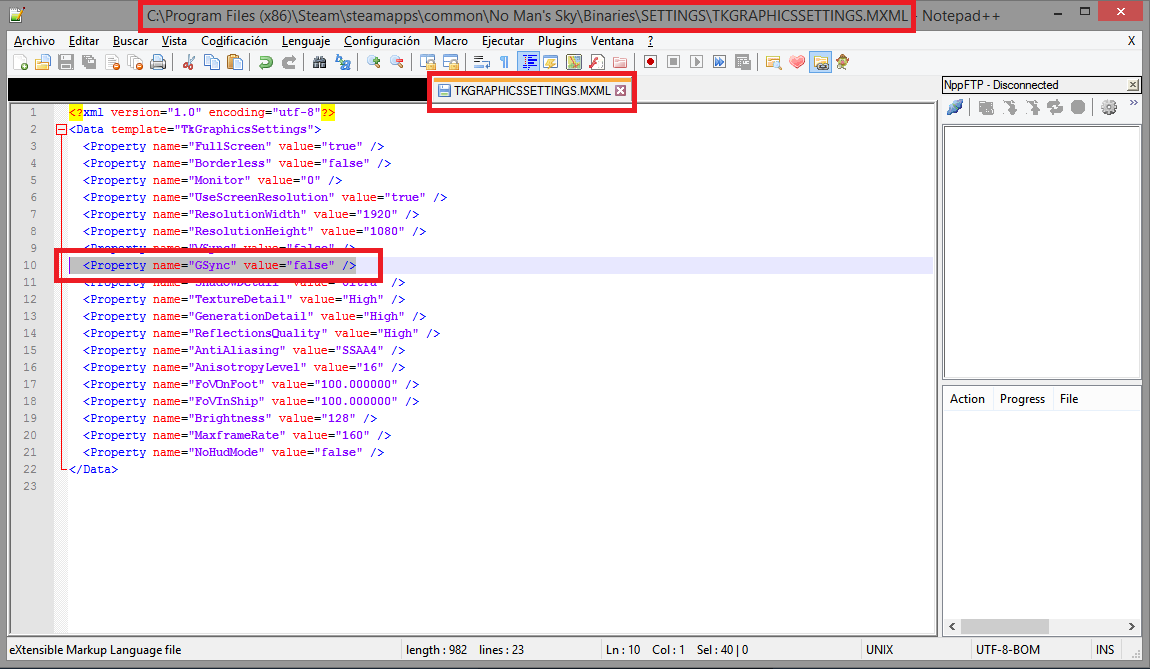The image size is (1150, 669).
Task: Open the Codificación menu
Action: [234, 41]
